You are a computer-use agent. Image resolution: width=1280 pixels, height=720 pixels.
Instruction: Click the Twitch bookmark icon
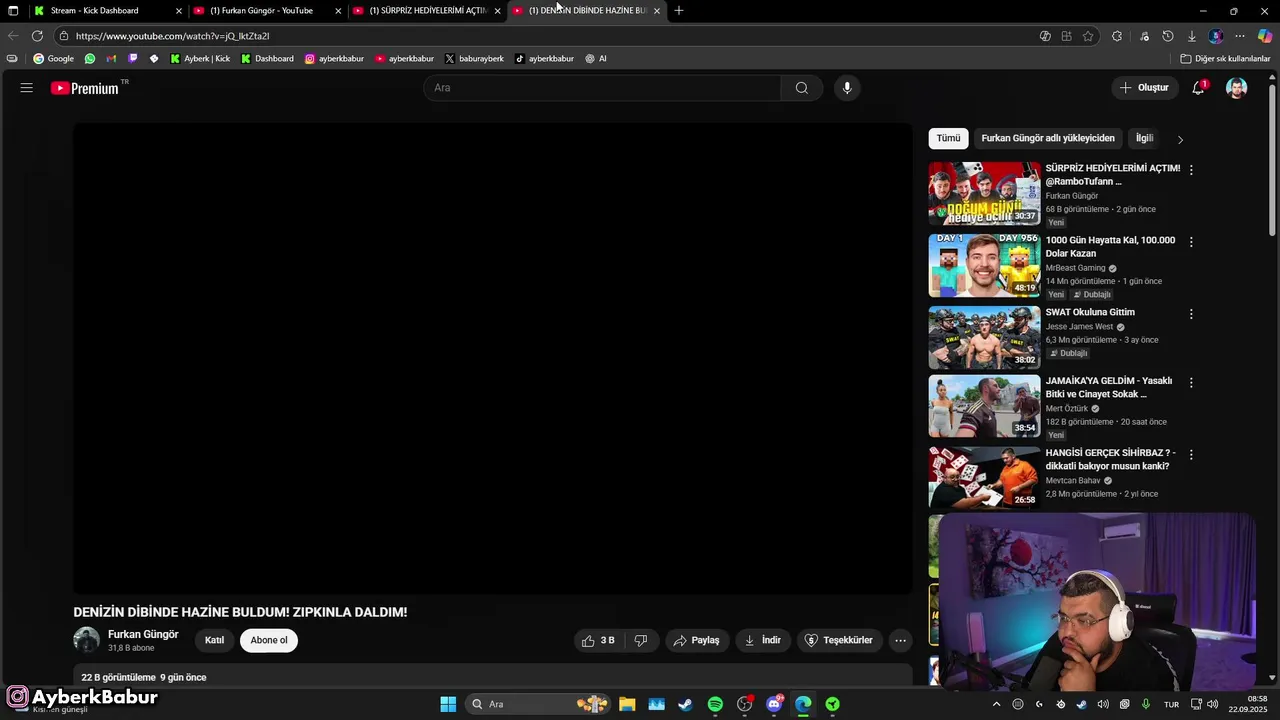(x=133, y=59)
